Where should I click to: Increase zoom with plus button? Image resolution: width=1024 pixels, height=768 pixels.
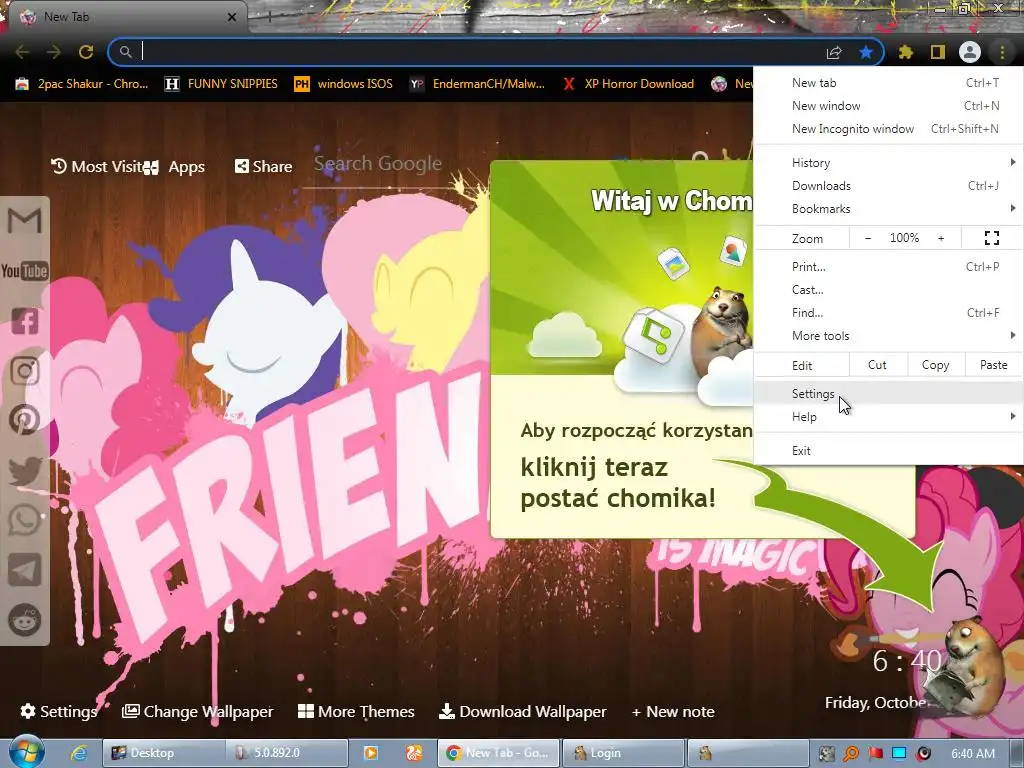pos(941,238)
